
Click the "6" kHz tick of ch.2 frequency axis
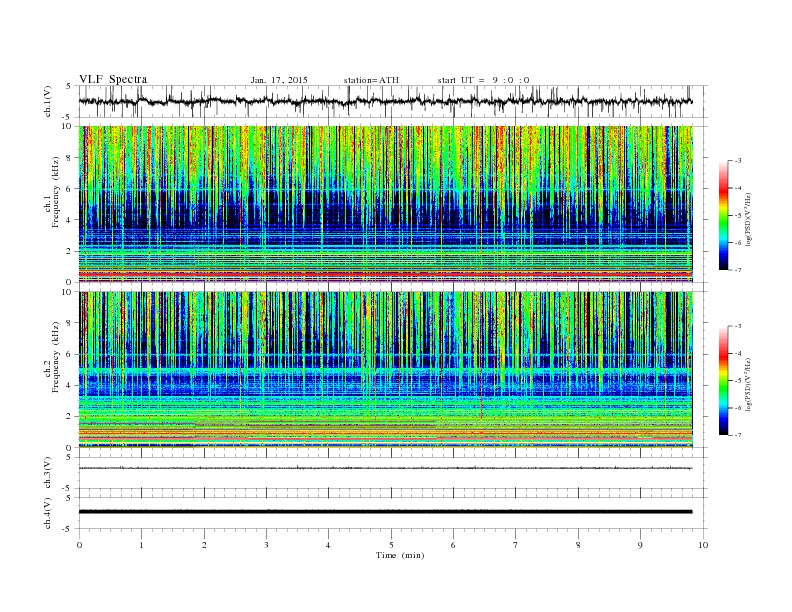pyautogui.click(x=70, y=354)
